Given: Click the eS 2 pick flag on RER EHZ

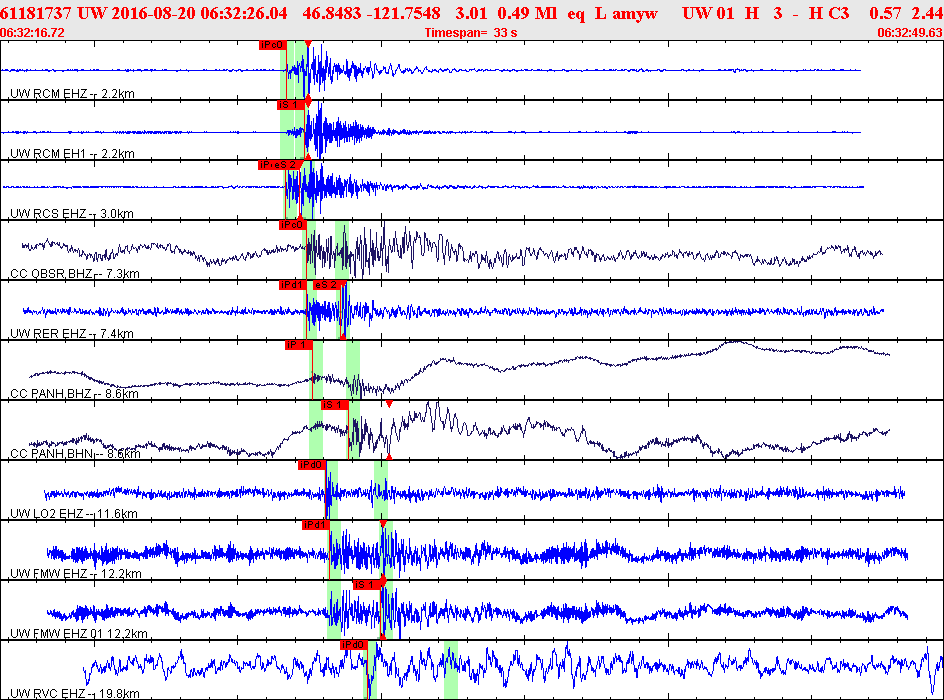Looking at the screenshot, I should (327, 285).
